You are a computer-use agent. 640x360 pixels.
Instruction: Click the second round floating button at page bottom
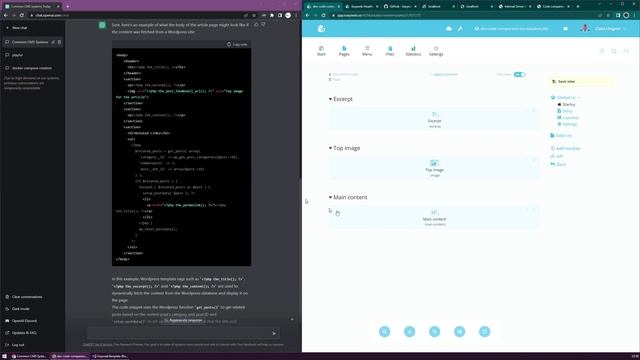pyautogui.click(x=409, y=331)
